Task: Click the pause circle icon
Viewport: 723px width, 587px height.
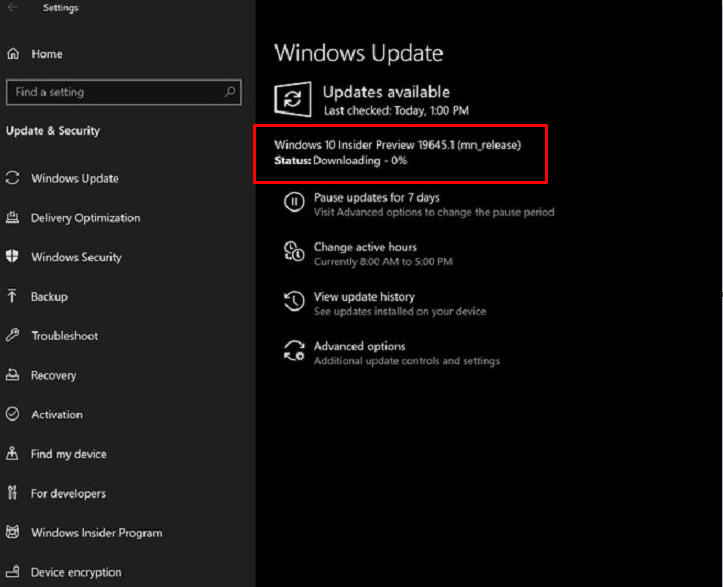Action: click(x=294, y=202)
